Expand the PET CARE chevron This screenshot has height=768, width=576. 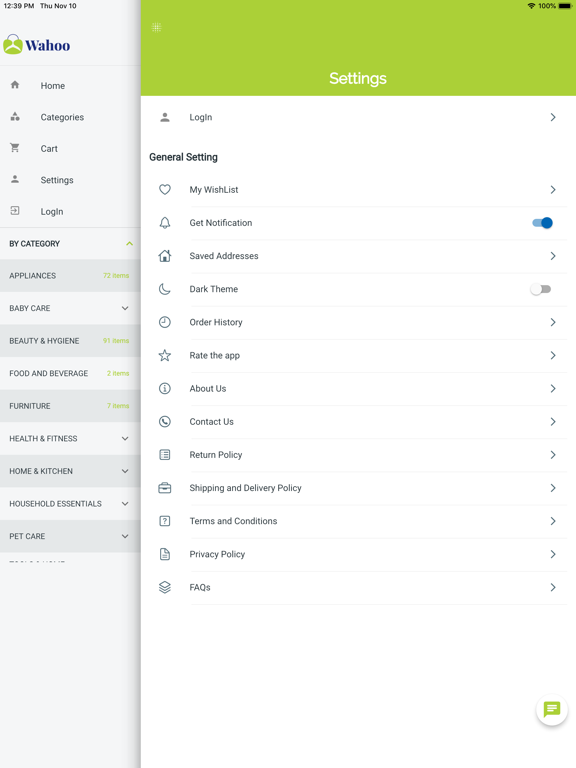pos(125,536)
